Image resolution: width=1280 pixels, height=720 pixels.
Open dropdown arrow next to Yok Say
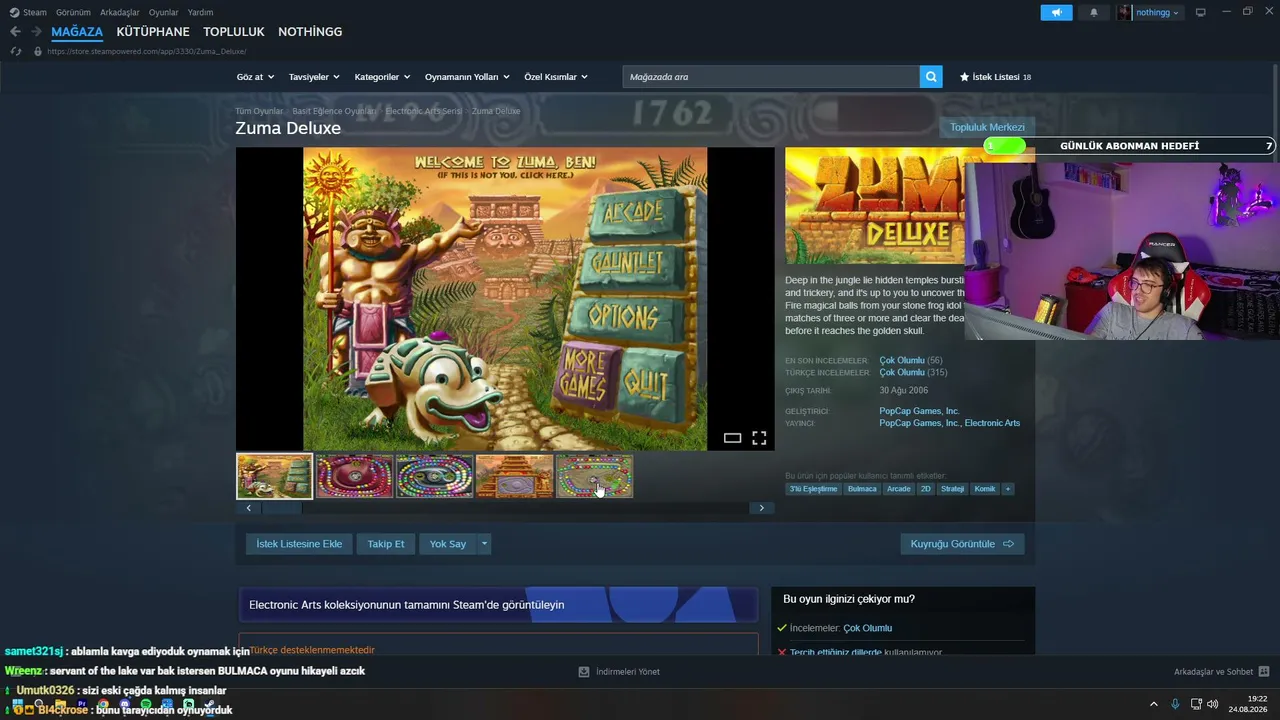click(x=484, y=544)
